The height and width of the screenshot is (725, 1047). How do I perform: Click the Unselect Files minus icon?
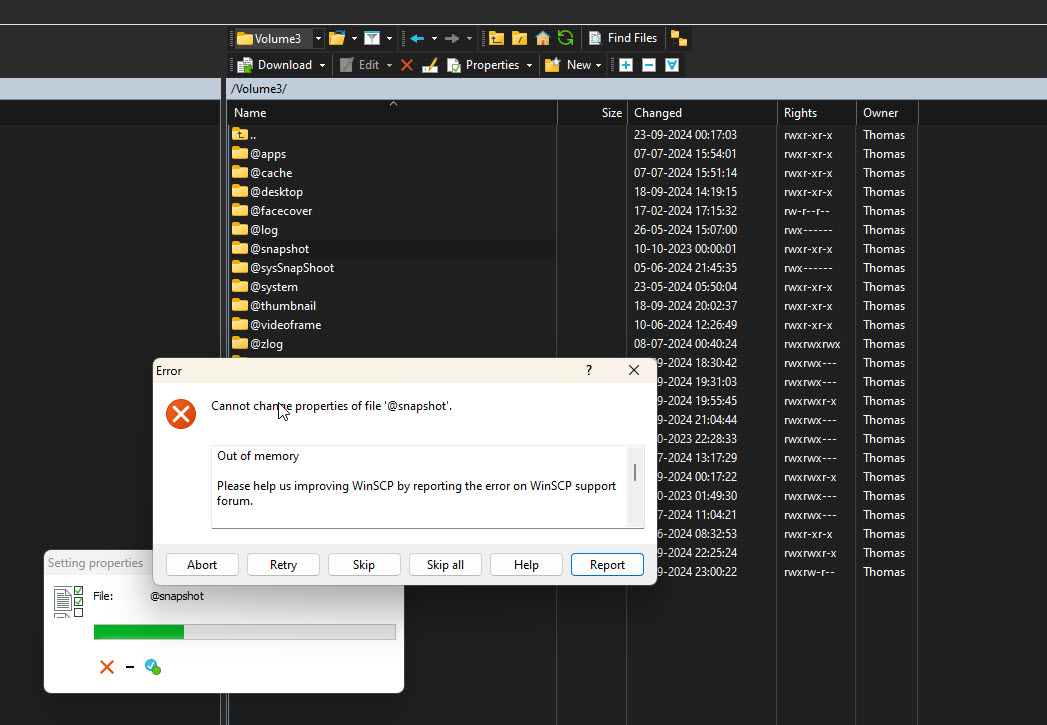click(x=649, y=65)
